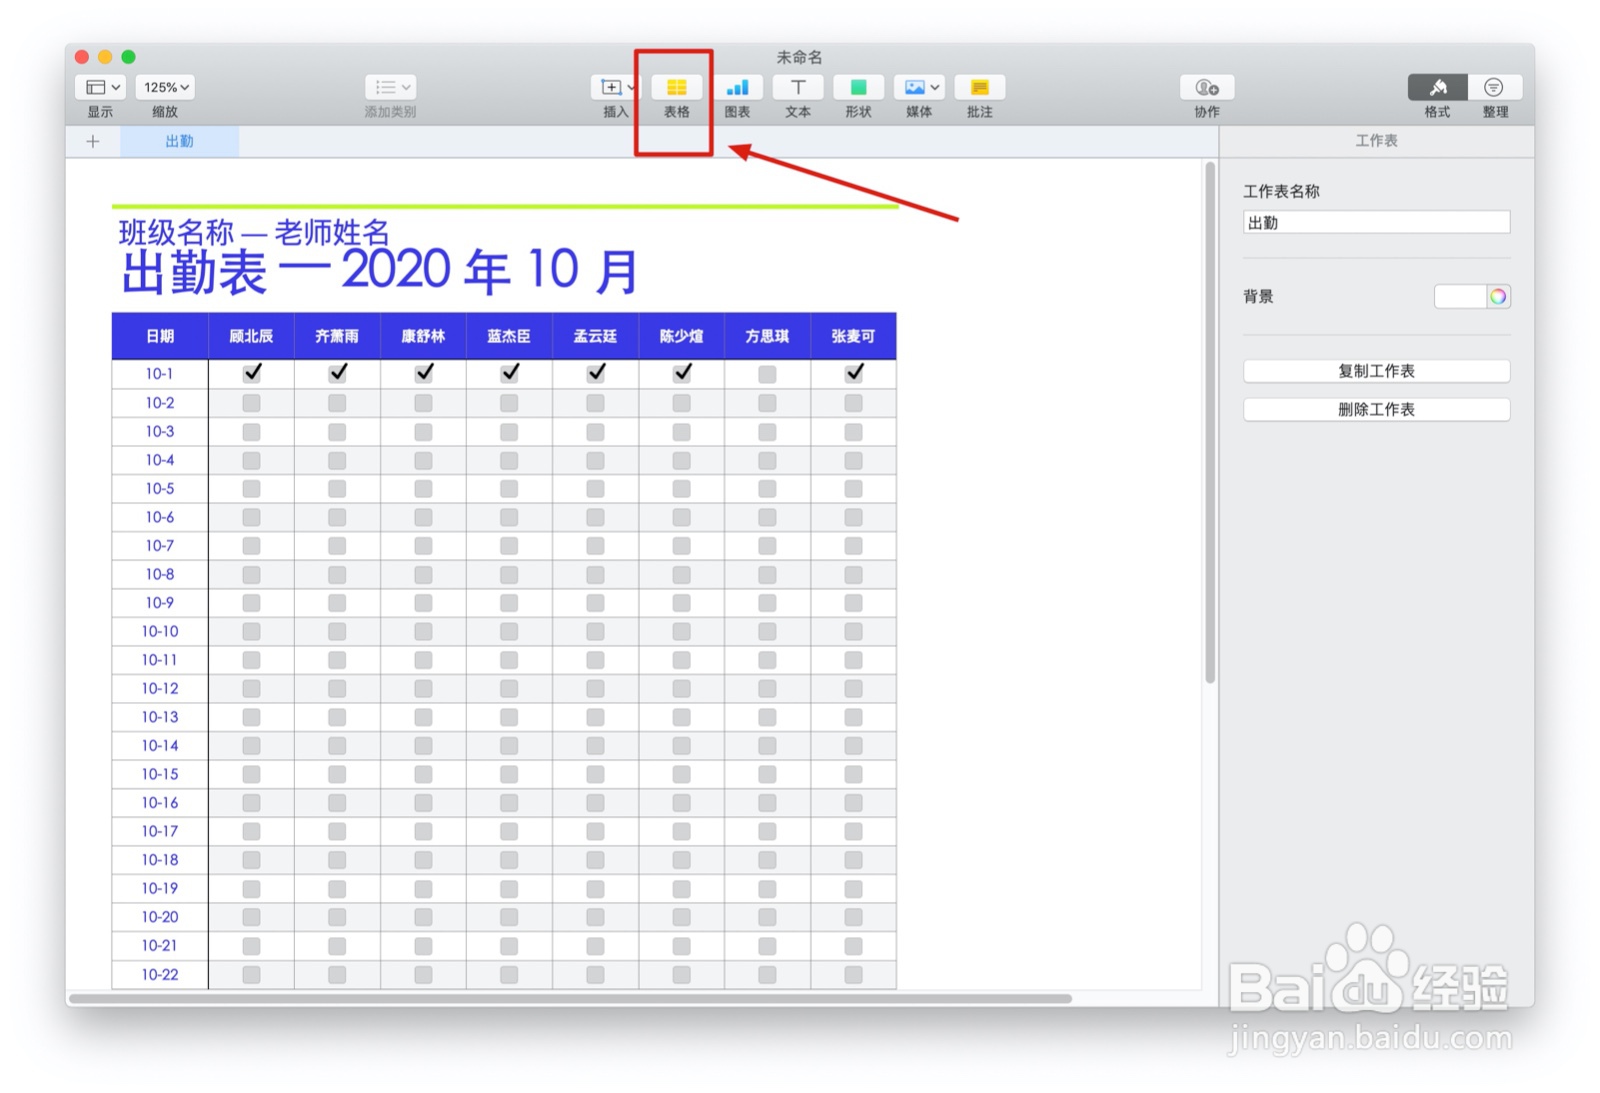This screenshot has height=1093, width=1600.
Task: Open the 显示 (View) dropdown
Action: (x=99, y=87)
